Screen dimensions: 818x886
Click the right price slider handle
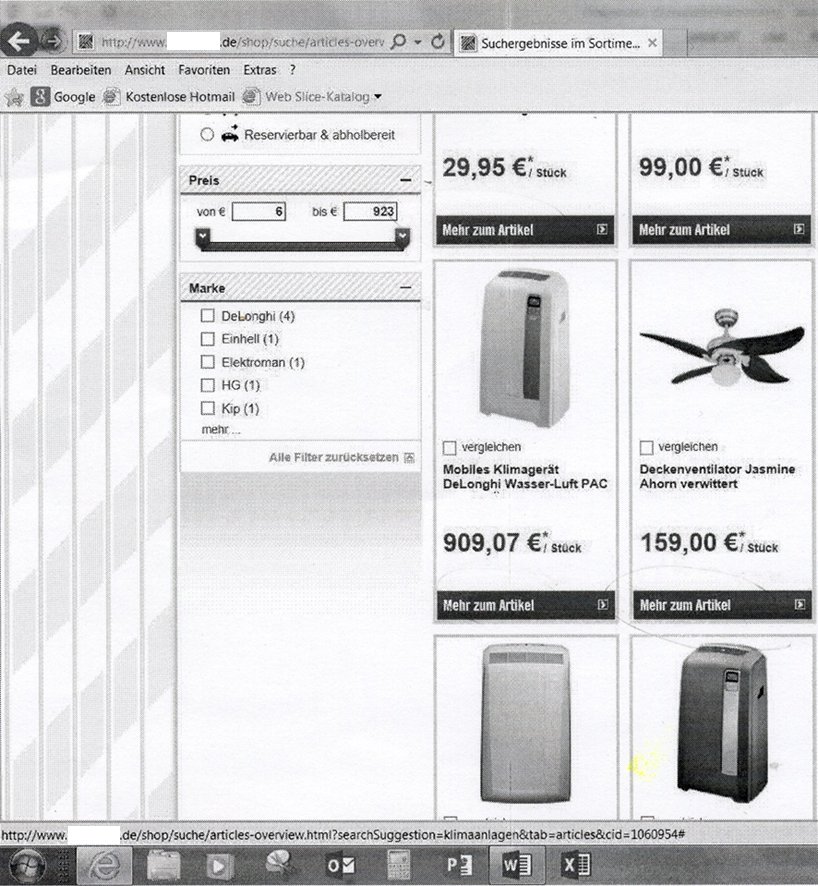click(x=402, y=236)
